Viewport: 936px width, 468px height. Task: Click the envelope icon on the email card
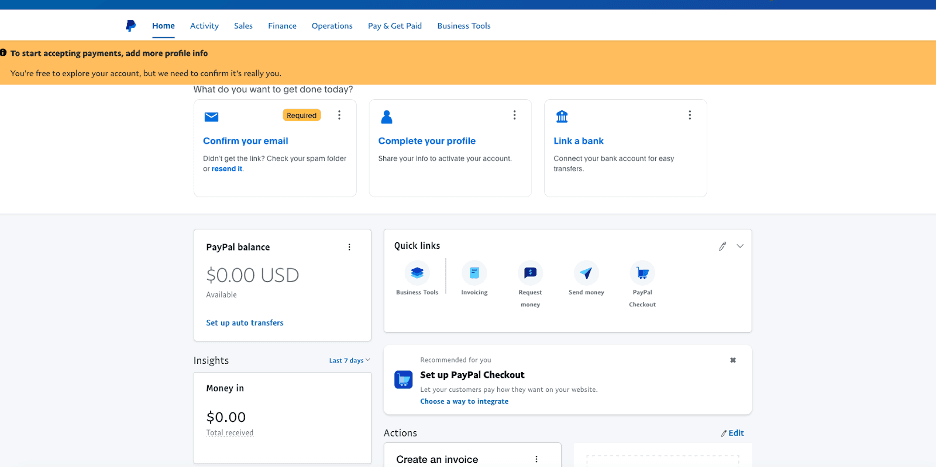click(211, 116)
